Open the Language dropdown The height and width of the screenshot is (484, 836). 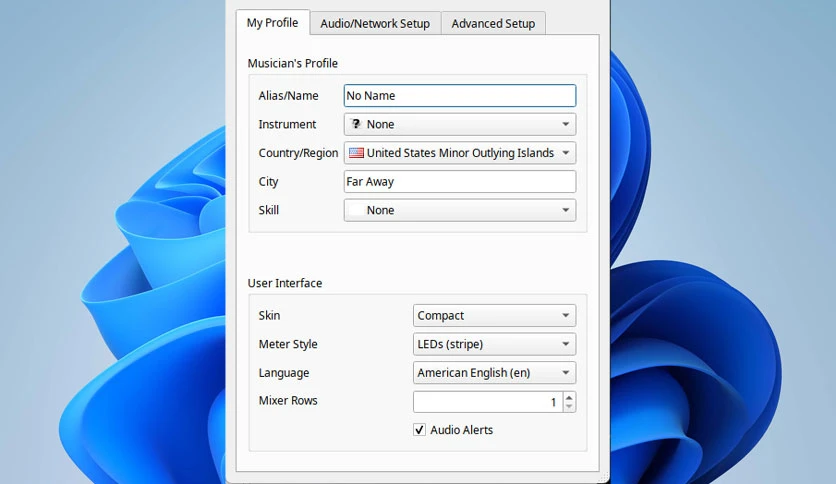(x=494, y=373)
